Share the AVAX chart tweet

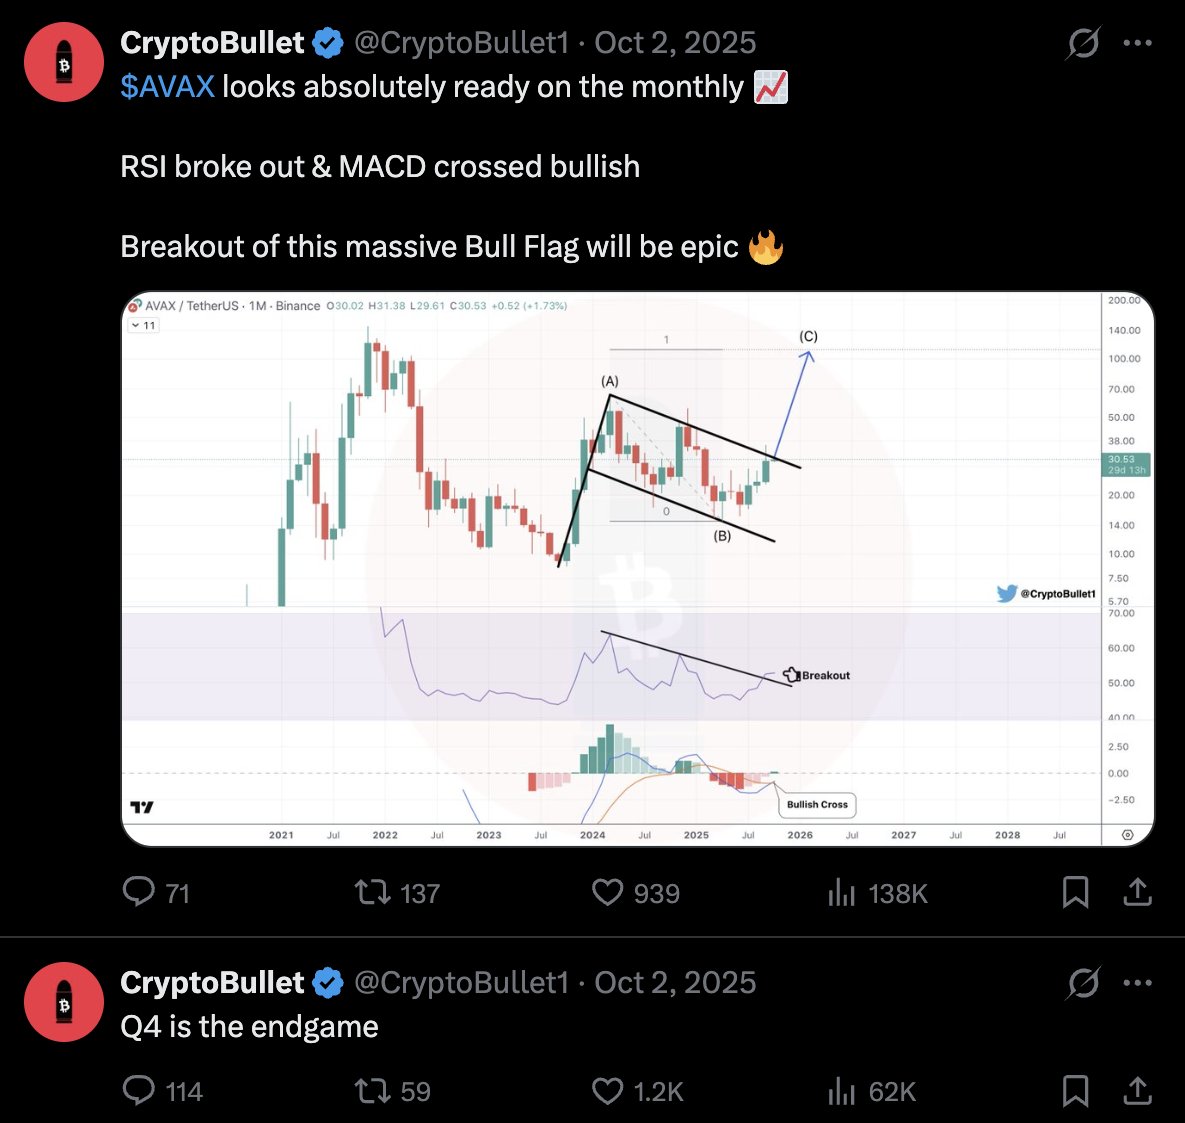pyautogui.click(x=1137, y=891)
